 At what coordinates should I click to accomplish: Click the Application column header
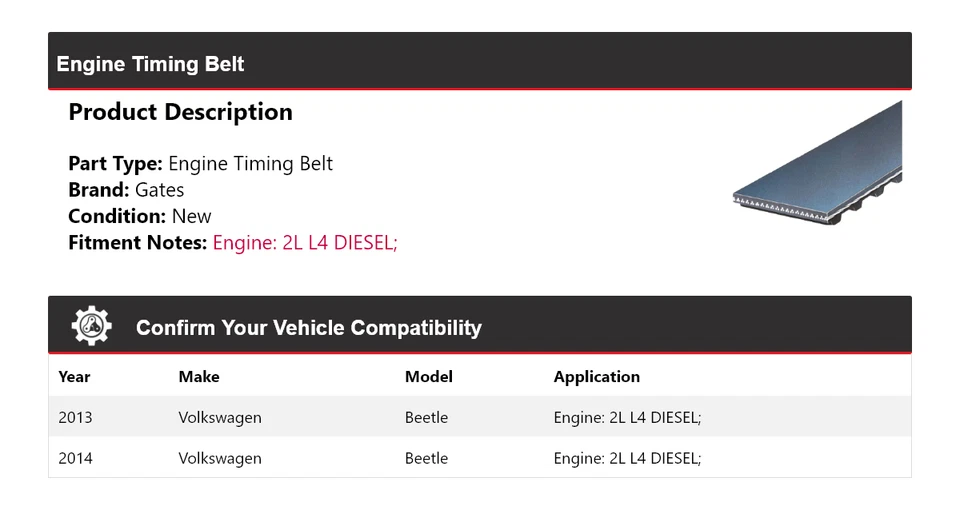click(596, 377)
